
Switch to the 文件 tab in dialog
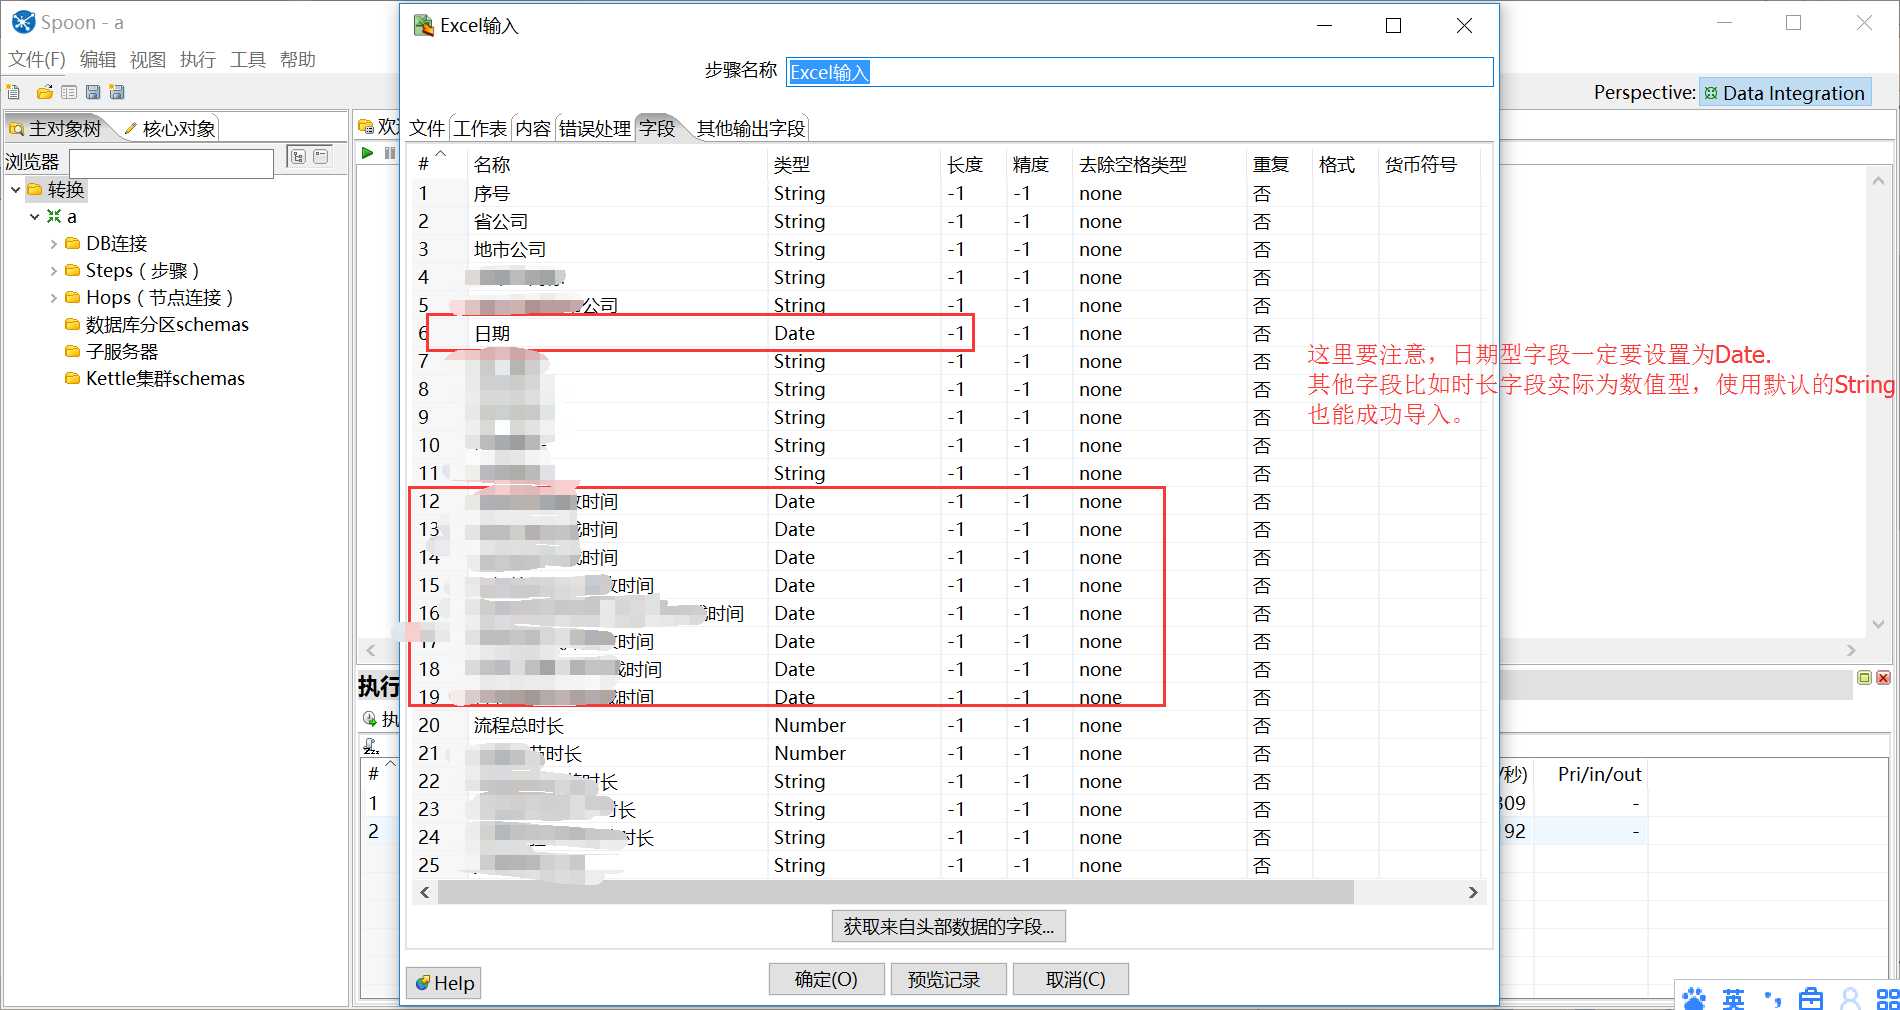pyautogui.click(x=427, y=128)
